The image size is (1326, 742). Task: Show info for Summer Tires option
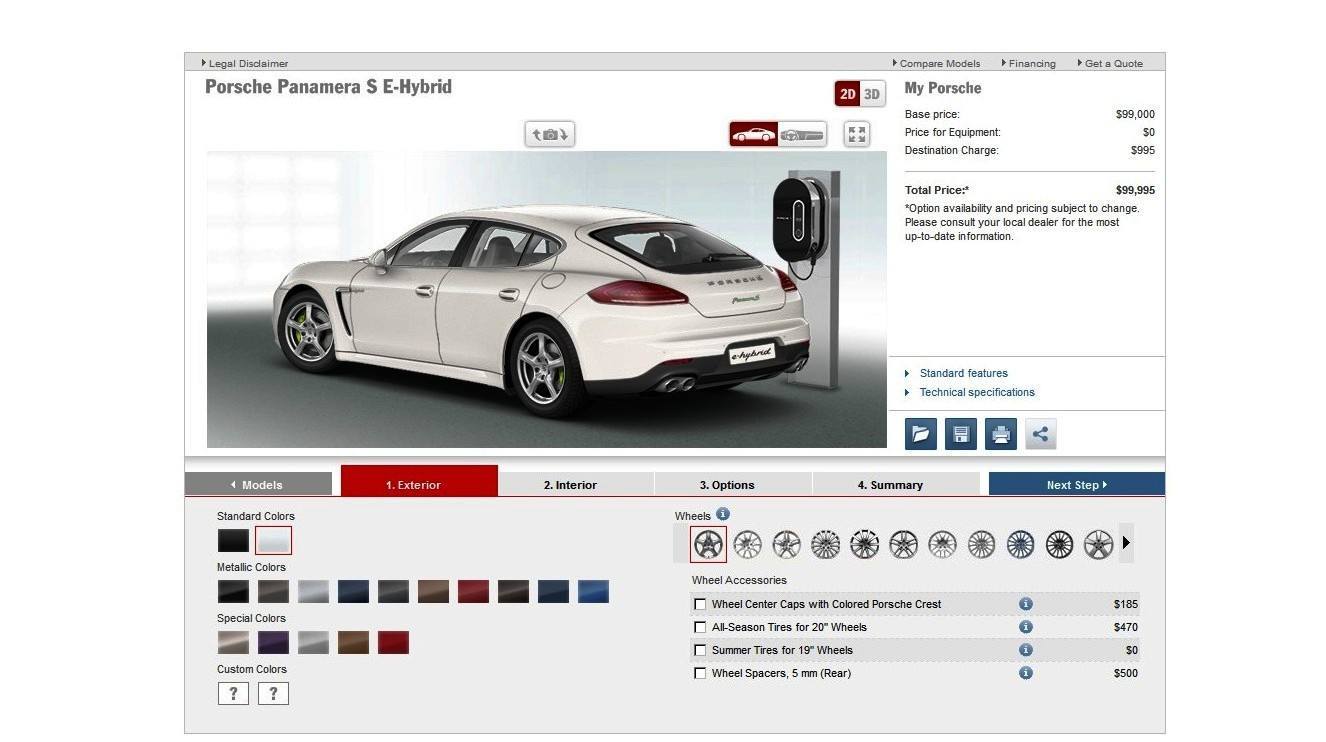tap(1026, 650)
